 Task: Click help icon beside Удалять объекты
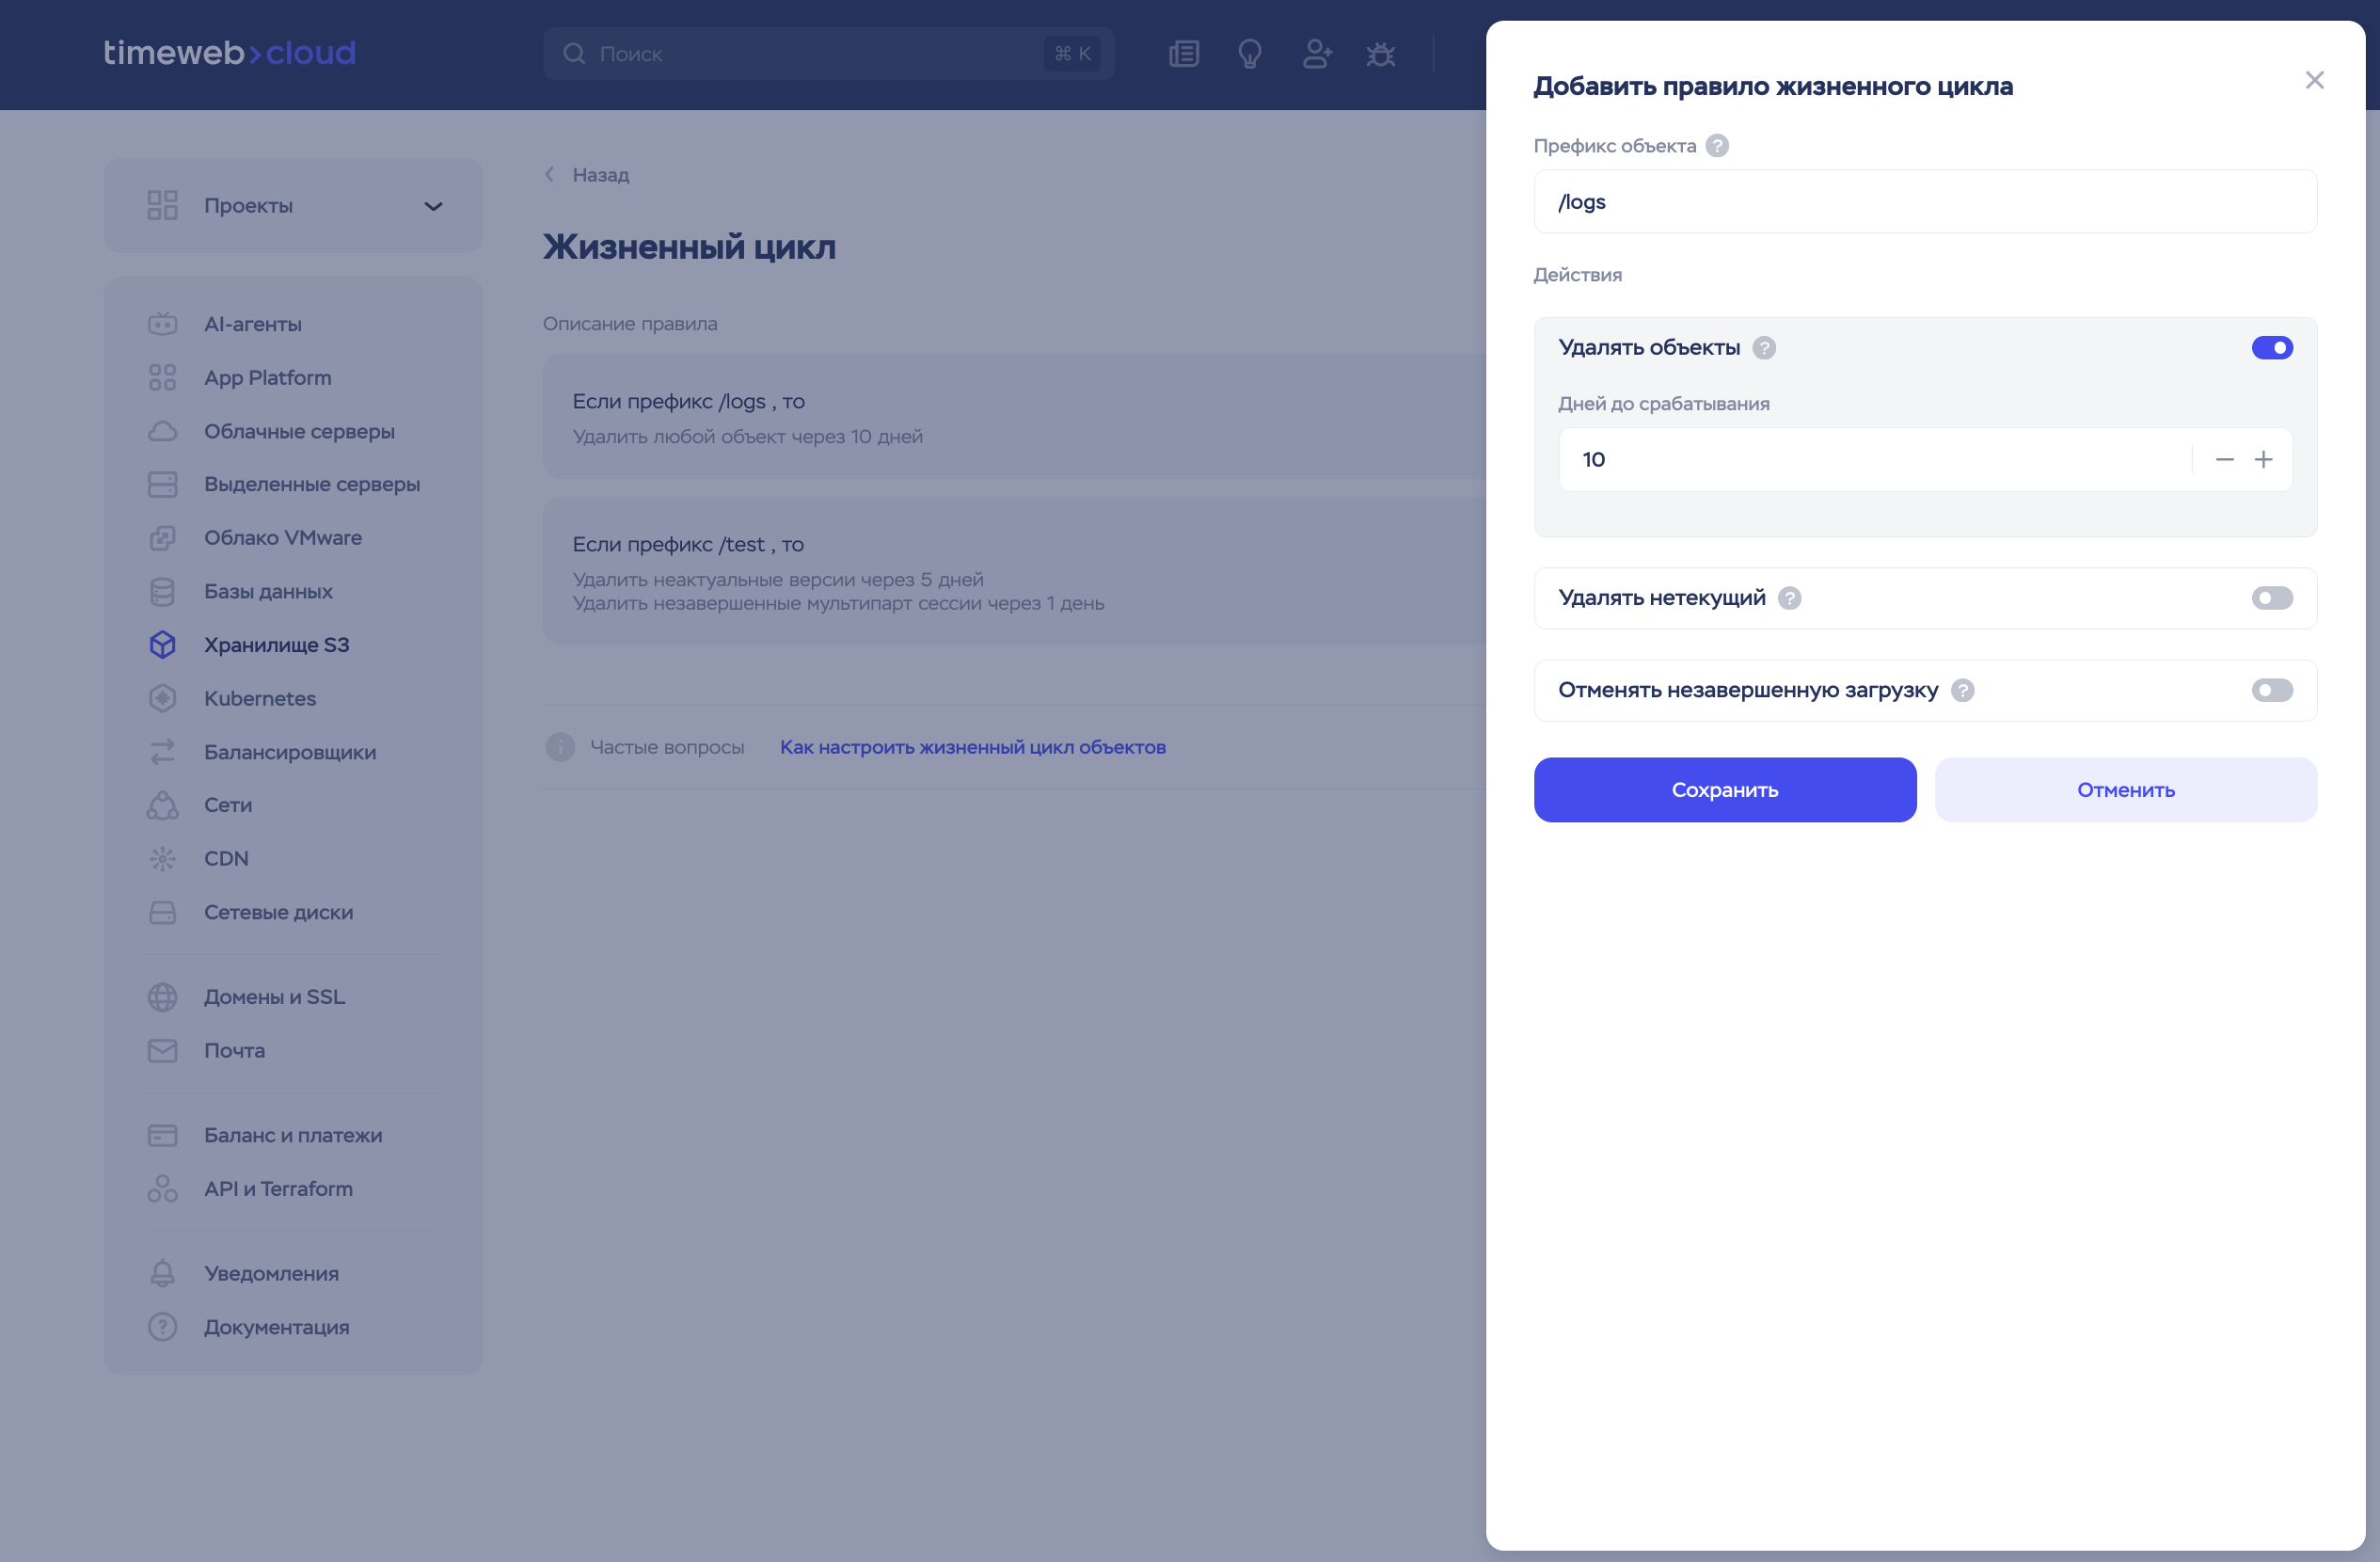pyautogui.click(x=1764, y=348)
